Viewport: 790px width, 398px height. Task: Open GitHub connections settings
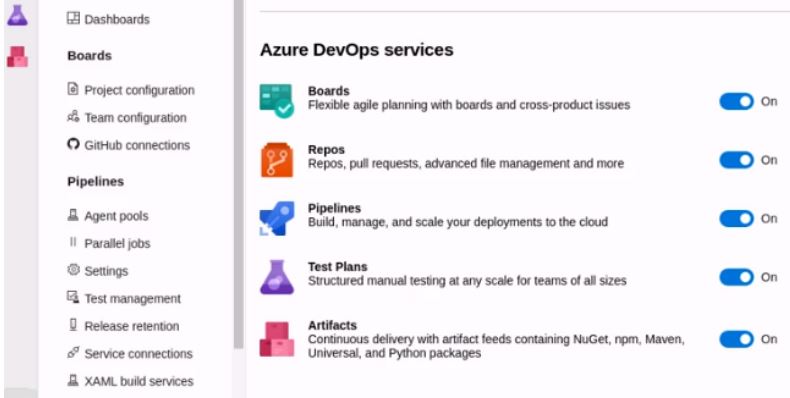(x=137, y=145)
